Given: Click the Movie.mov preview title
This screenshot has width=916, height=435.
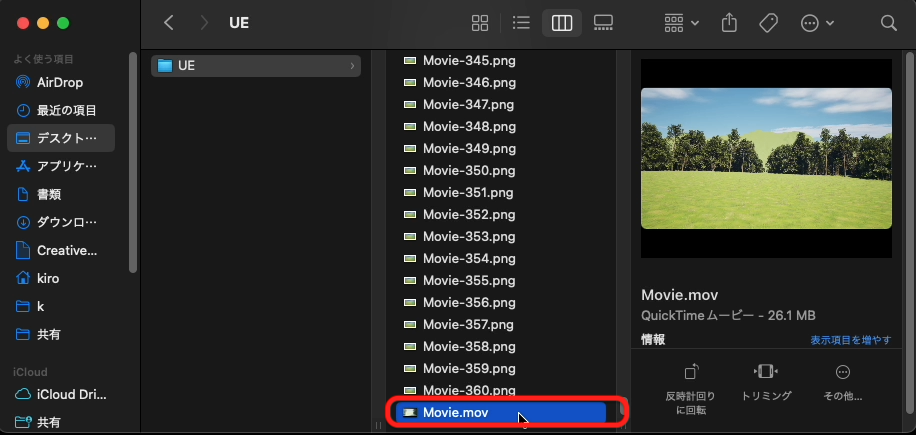Looking at the screenshot, I should [x=679, y=294].
